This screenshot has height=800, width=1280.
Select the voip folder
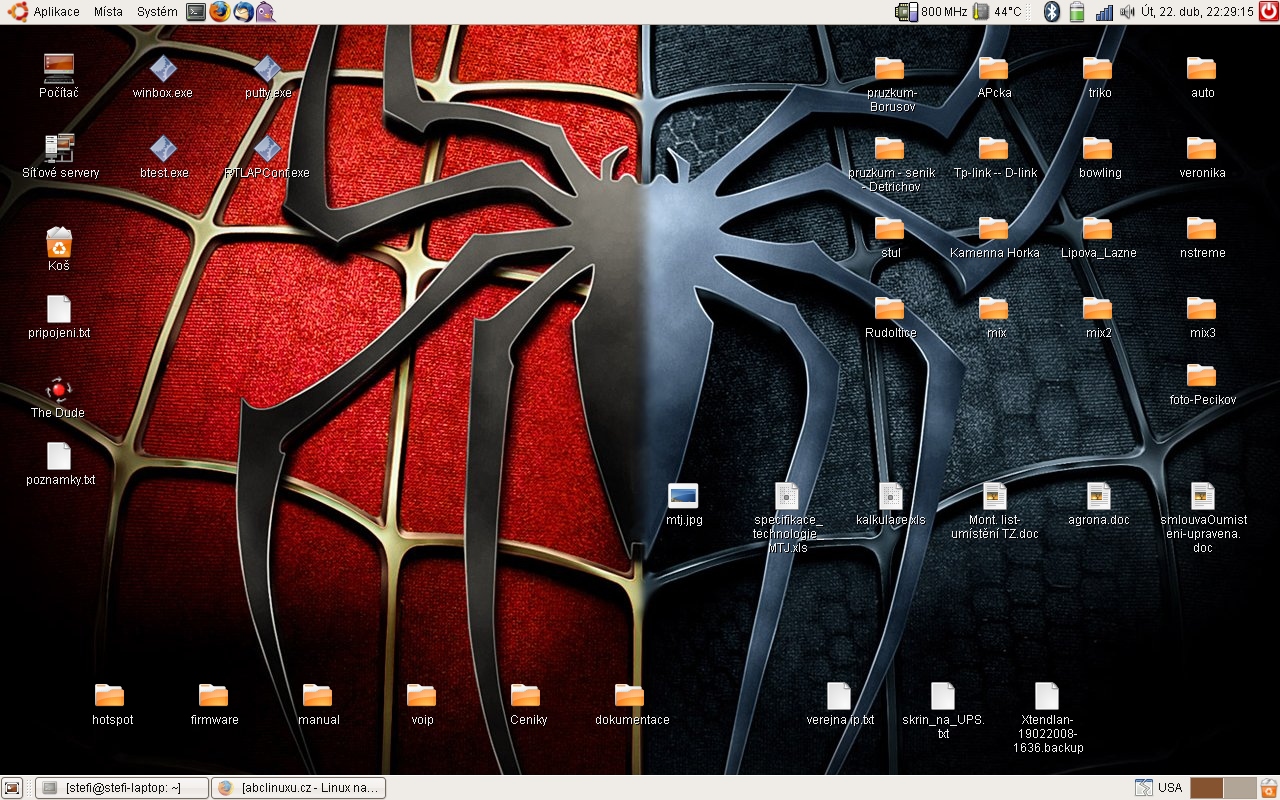[422, 704]
